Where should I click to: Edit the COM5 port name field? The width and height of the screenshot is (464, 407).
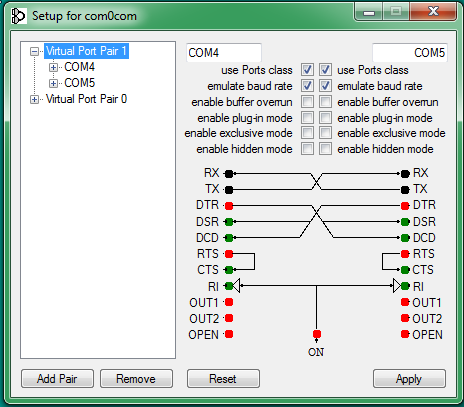pyautogui.click(x=410, y=53)
